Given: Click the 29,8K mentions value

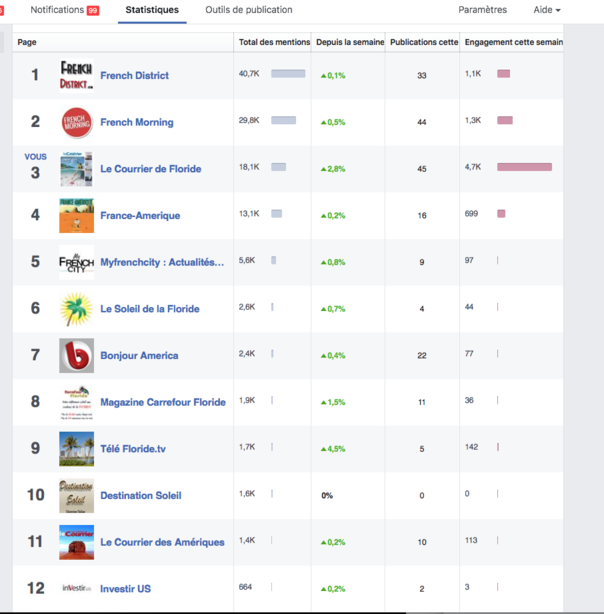Looking at the screenshot, I should pyautogui.click(x=249, y=120).
